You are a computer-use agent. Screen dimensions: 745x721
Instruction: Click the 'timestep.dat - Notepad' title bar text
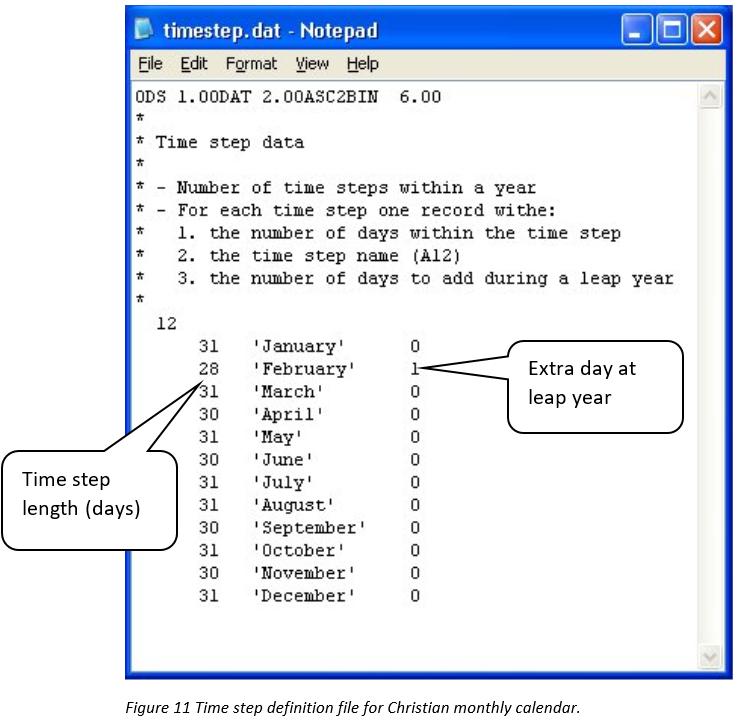(x=270, y=30)
